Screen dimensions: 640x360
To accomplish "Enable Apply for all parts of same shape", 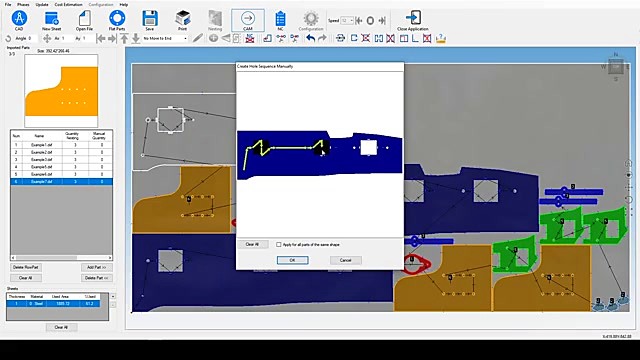I will pyautogui.click(x=279, y=244).
